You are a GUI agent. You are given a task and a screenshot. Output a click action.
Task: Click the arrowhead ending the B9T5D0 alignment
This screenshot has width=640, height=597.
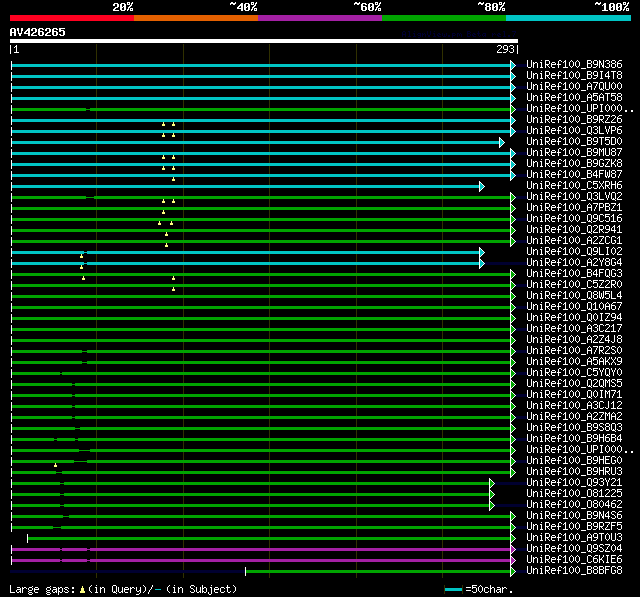click(x=502, y=142)
